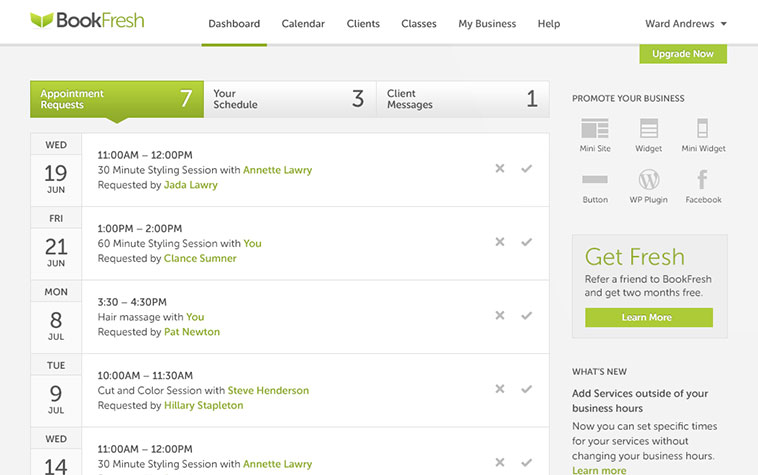Select the WP Plugin WordPress icon

click(x=648, y=180)
